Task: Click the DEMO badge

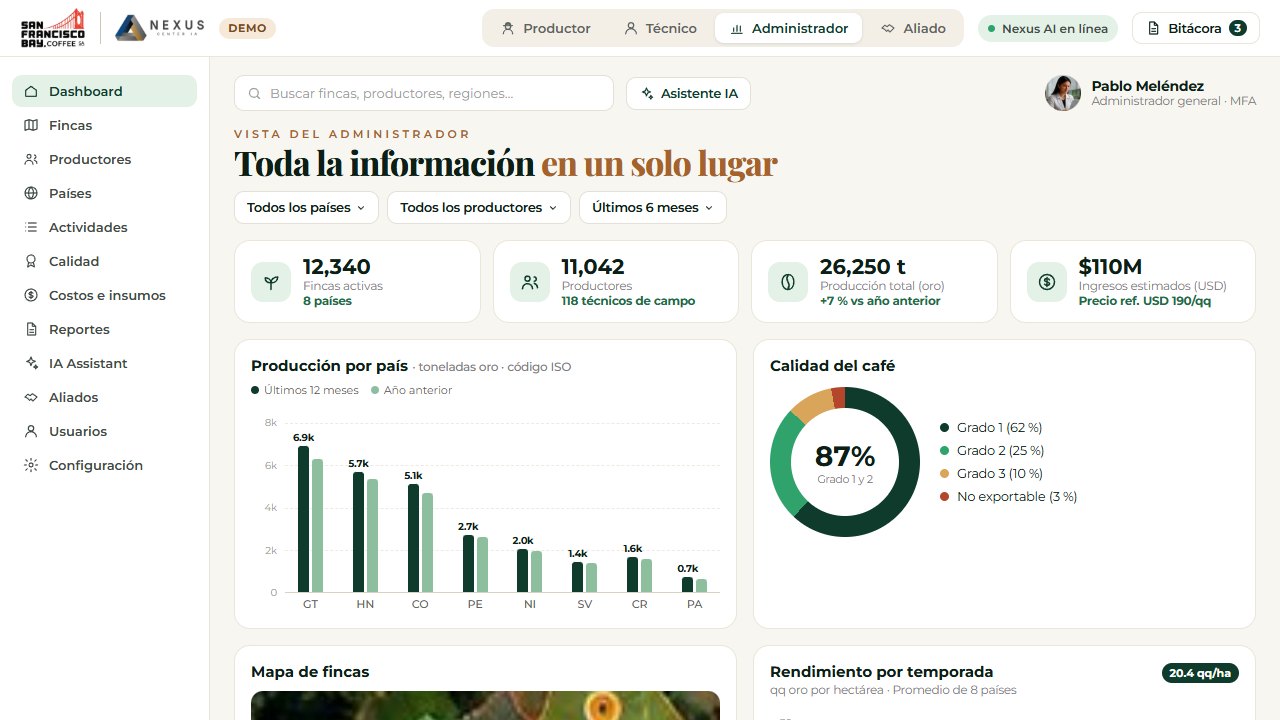Action: pos(247,28)
